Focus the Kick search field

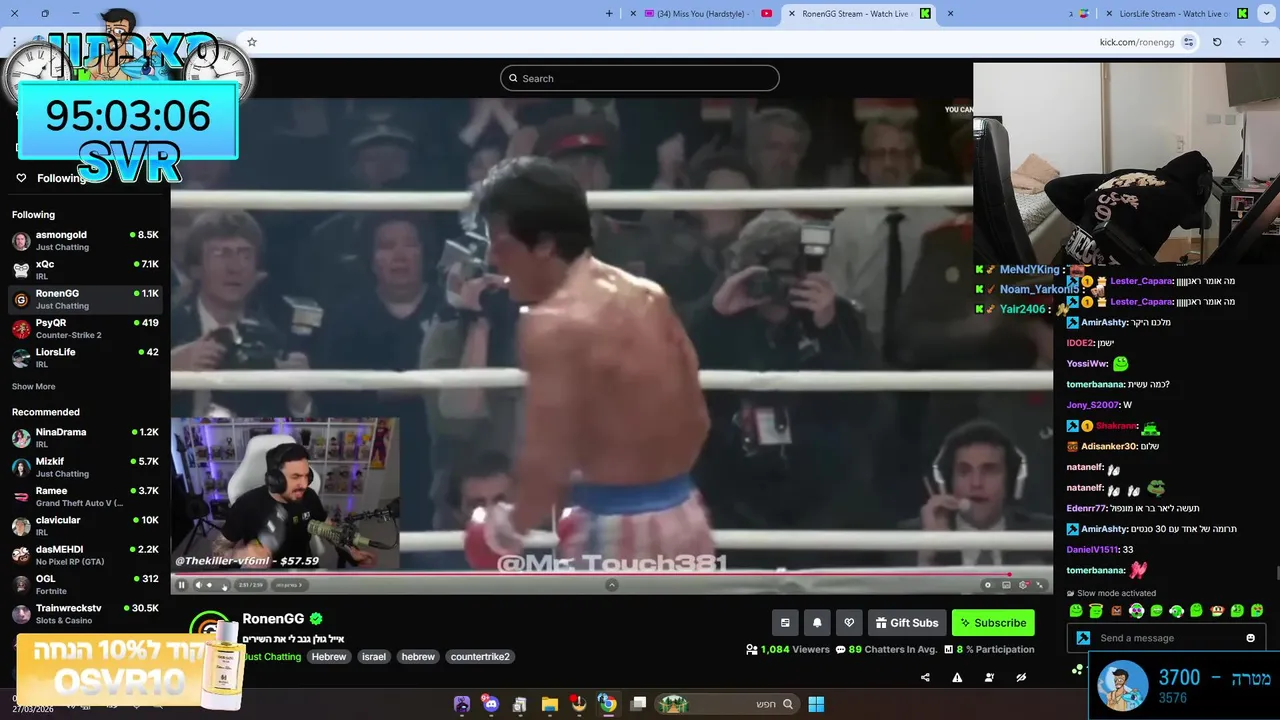point(640,78)
